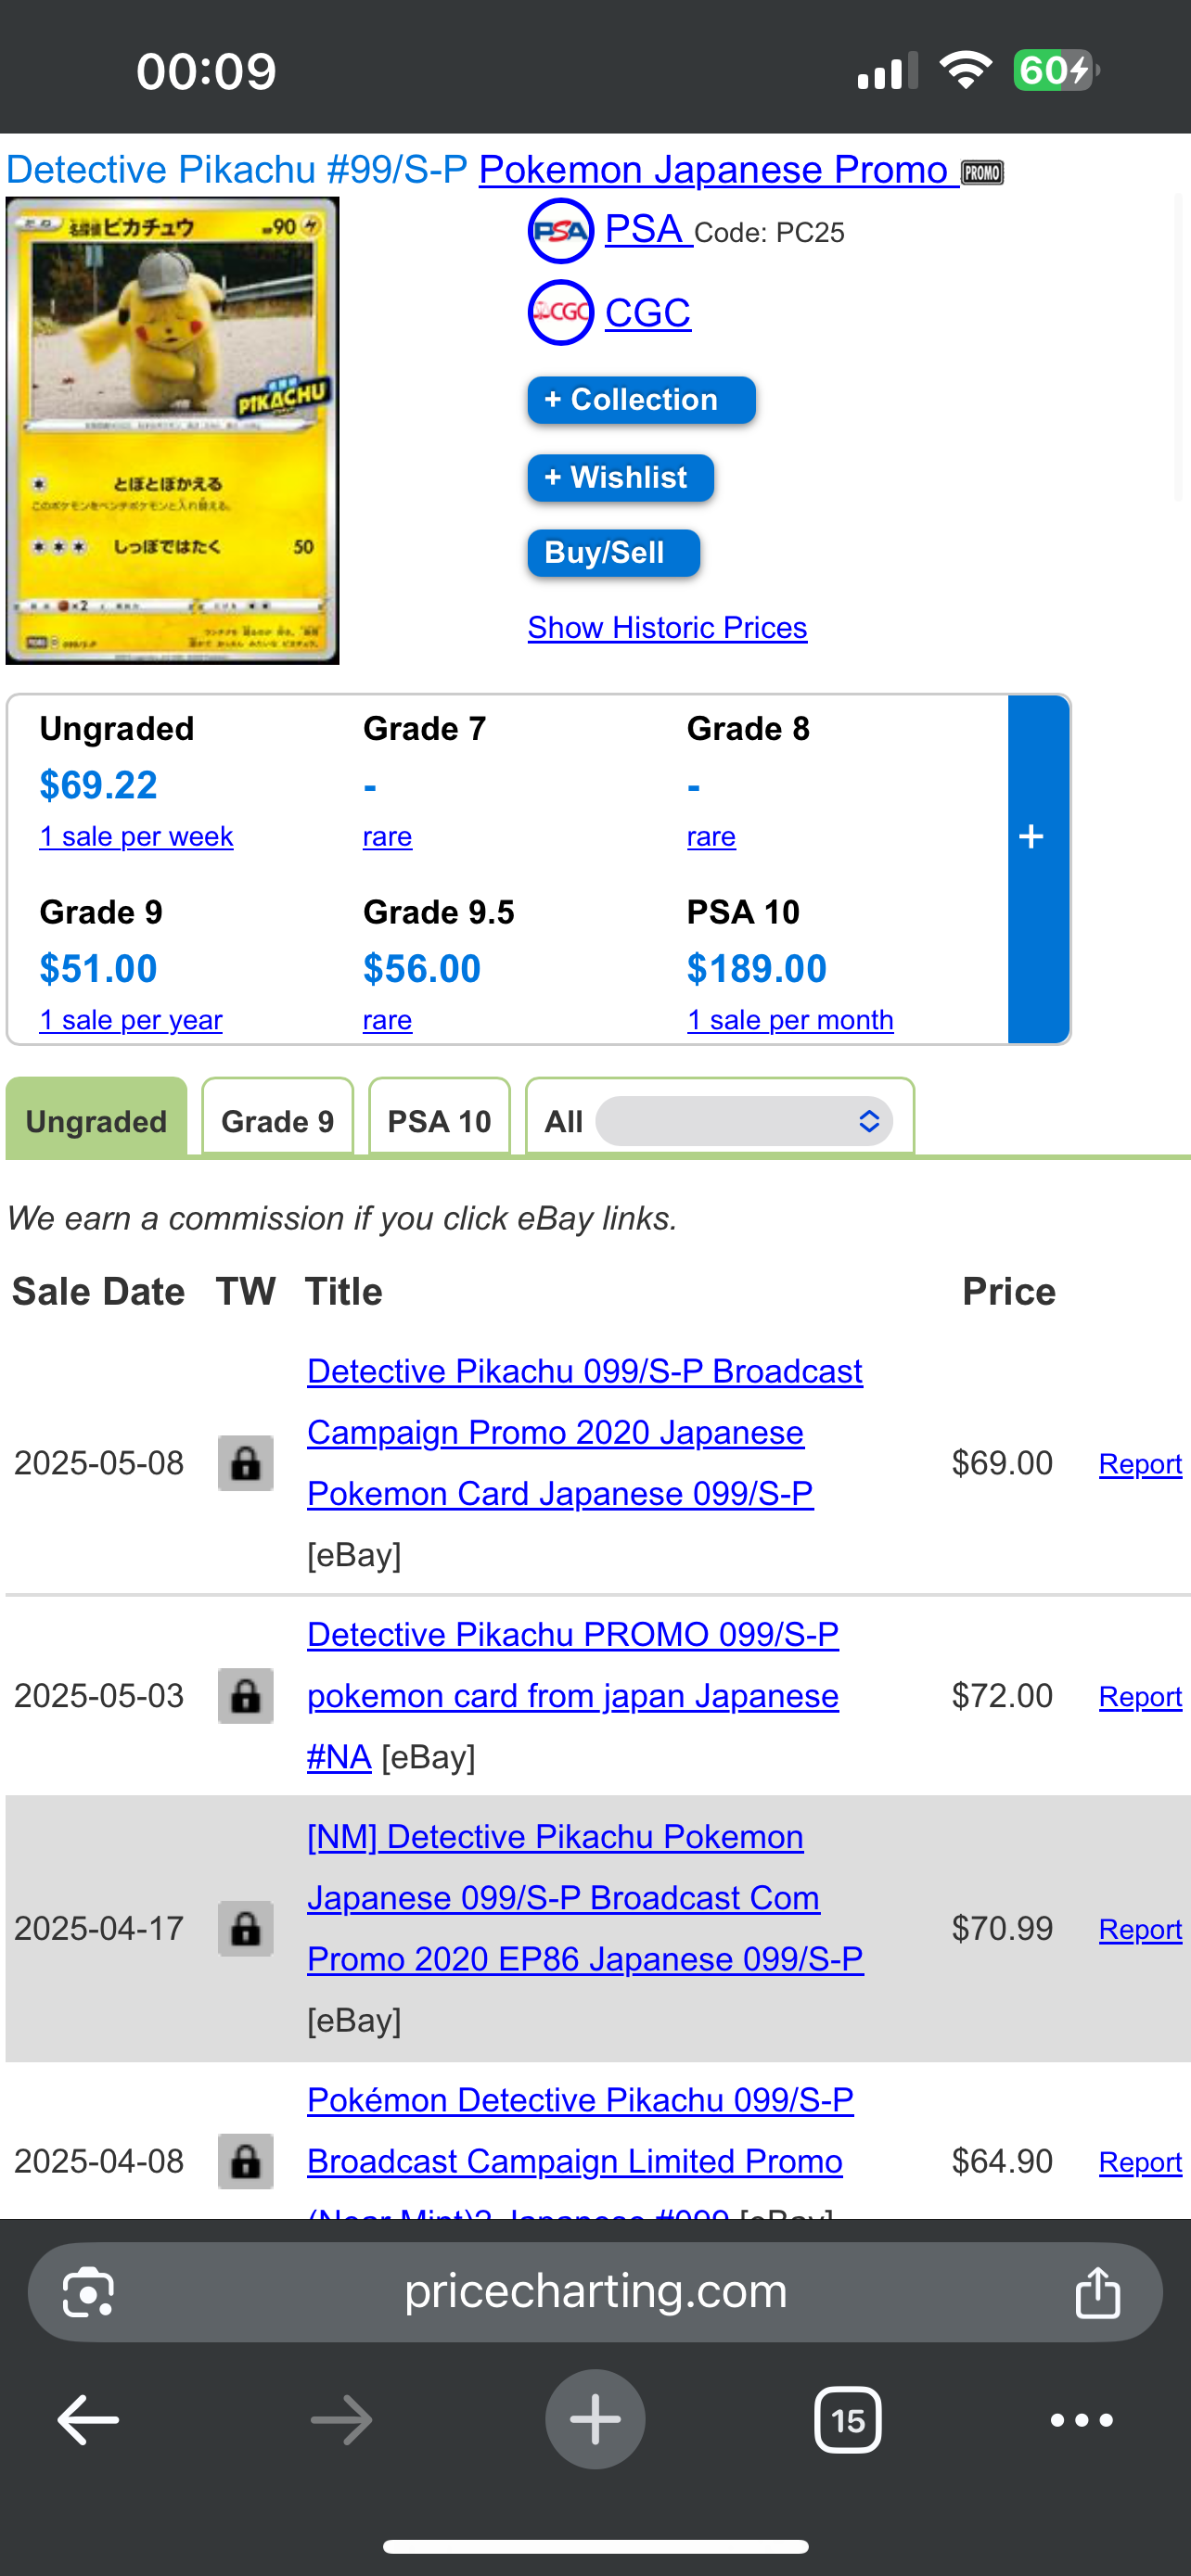Viewport: 1191px width, 2576px height.
Task: Select the Ungraded tab
Action: [96, 1121]
